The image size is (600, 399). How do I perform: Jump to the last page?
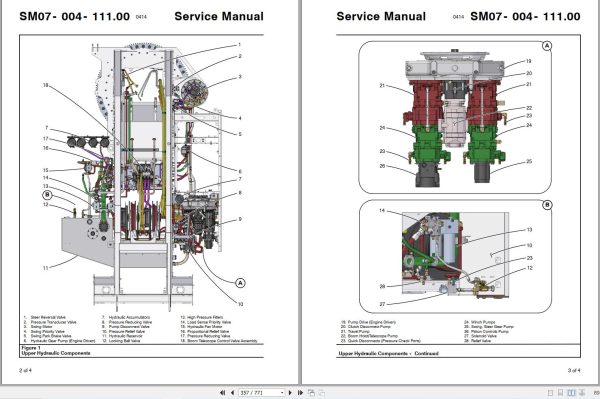(x=300, y=392)
